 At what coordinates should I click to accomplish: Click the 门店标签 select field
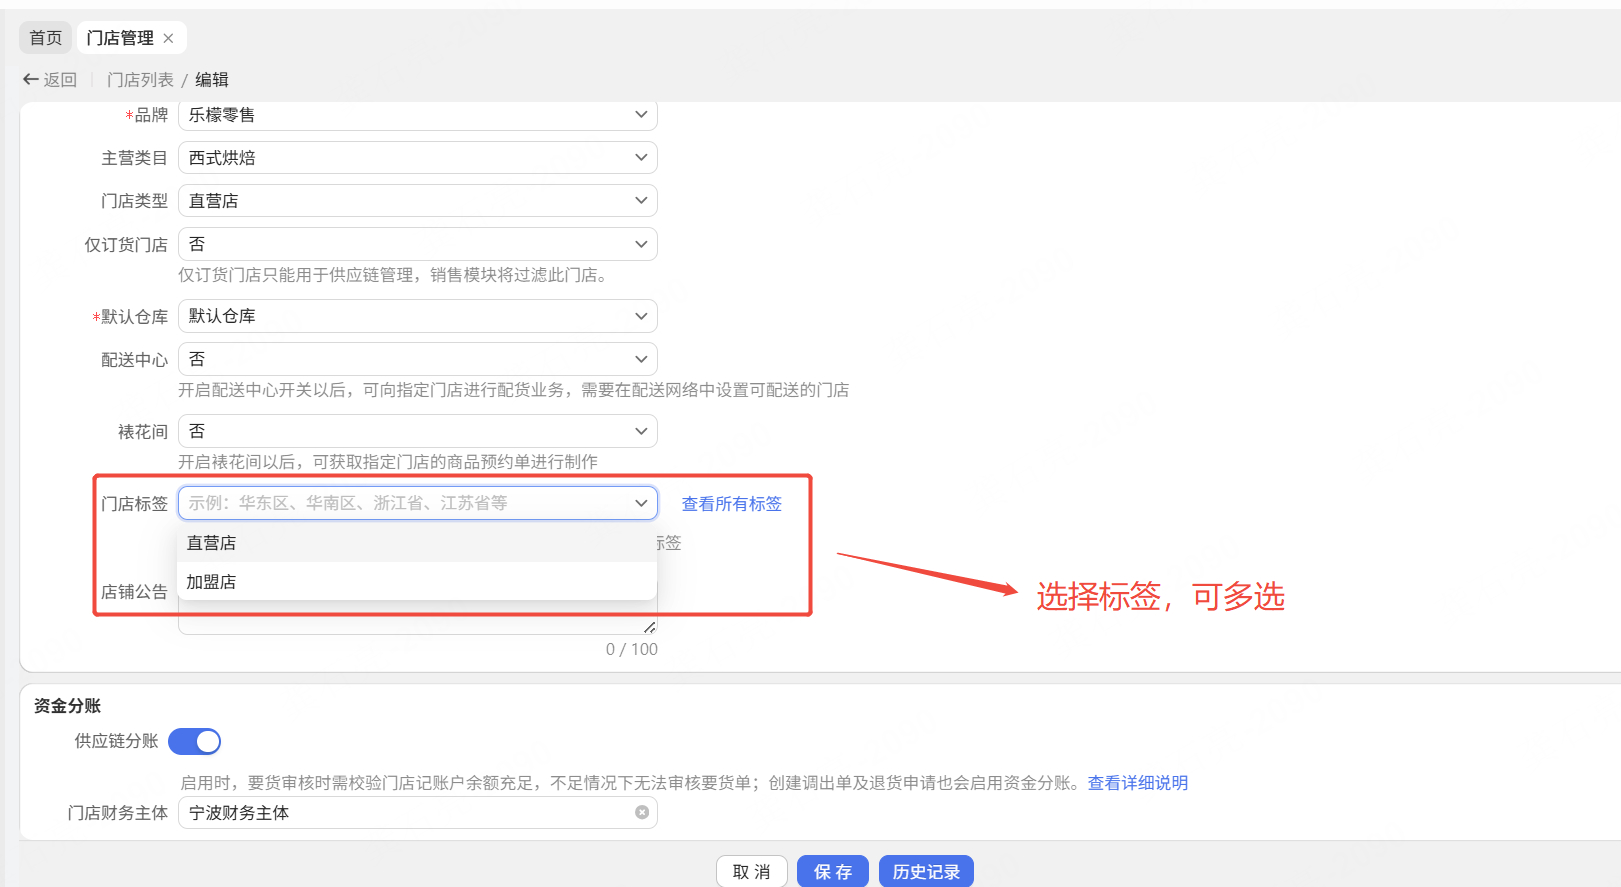418,503
